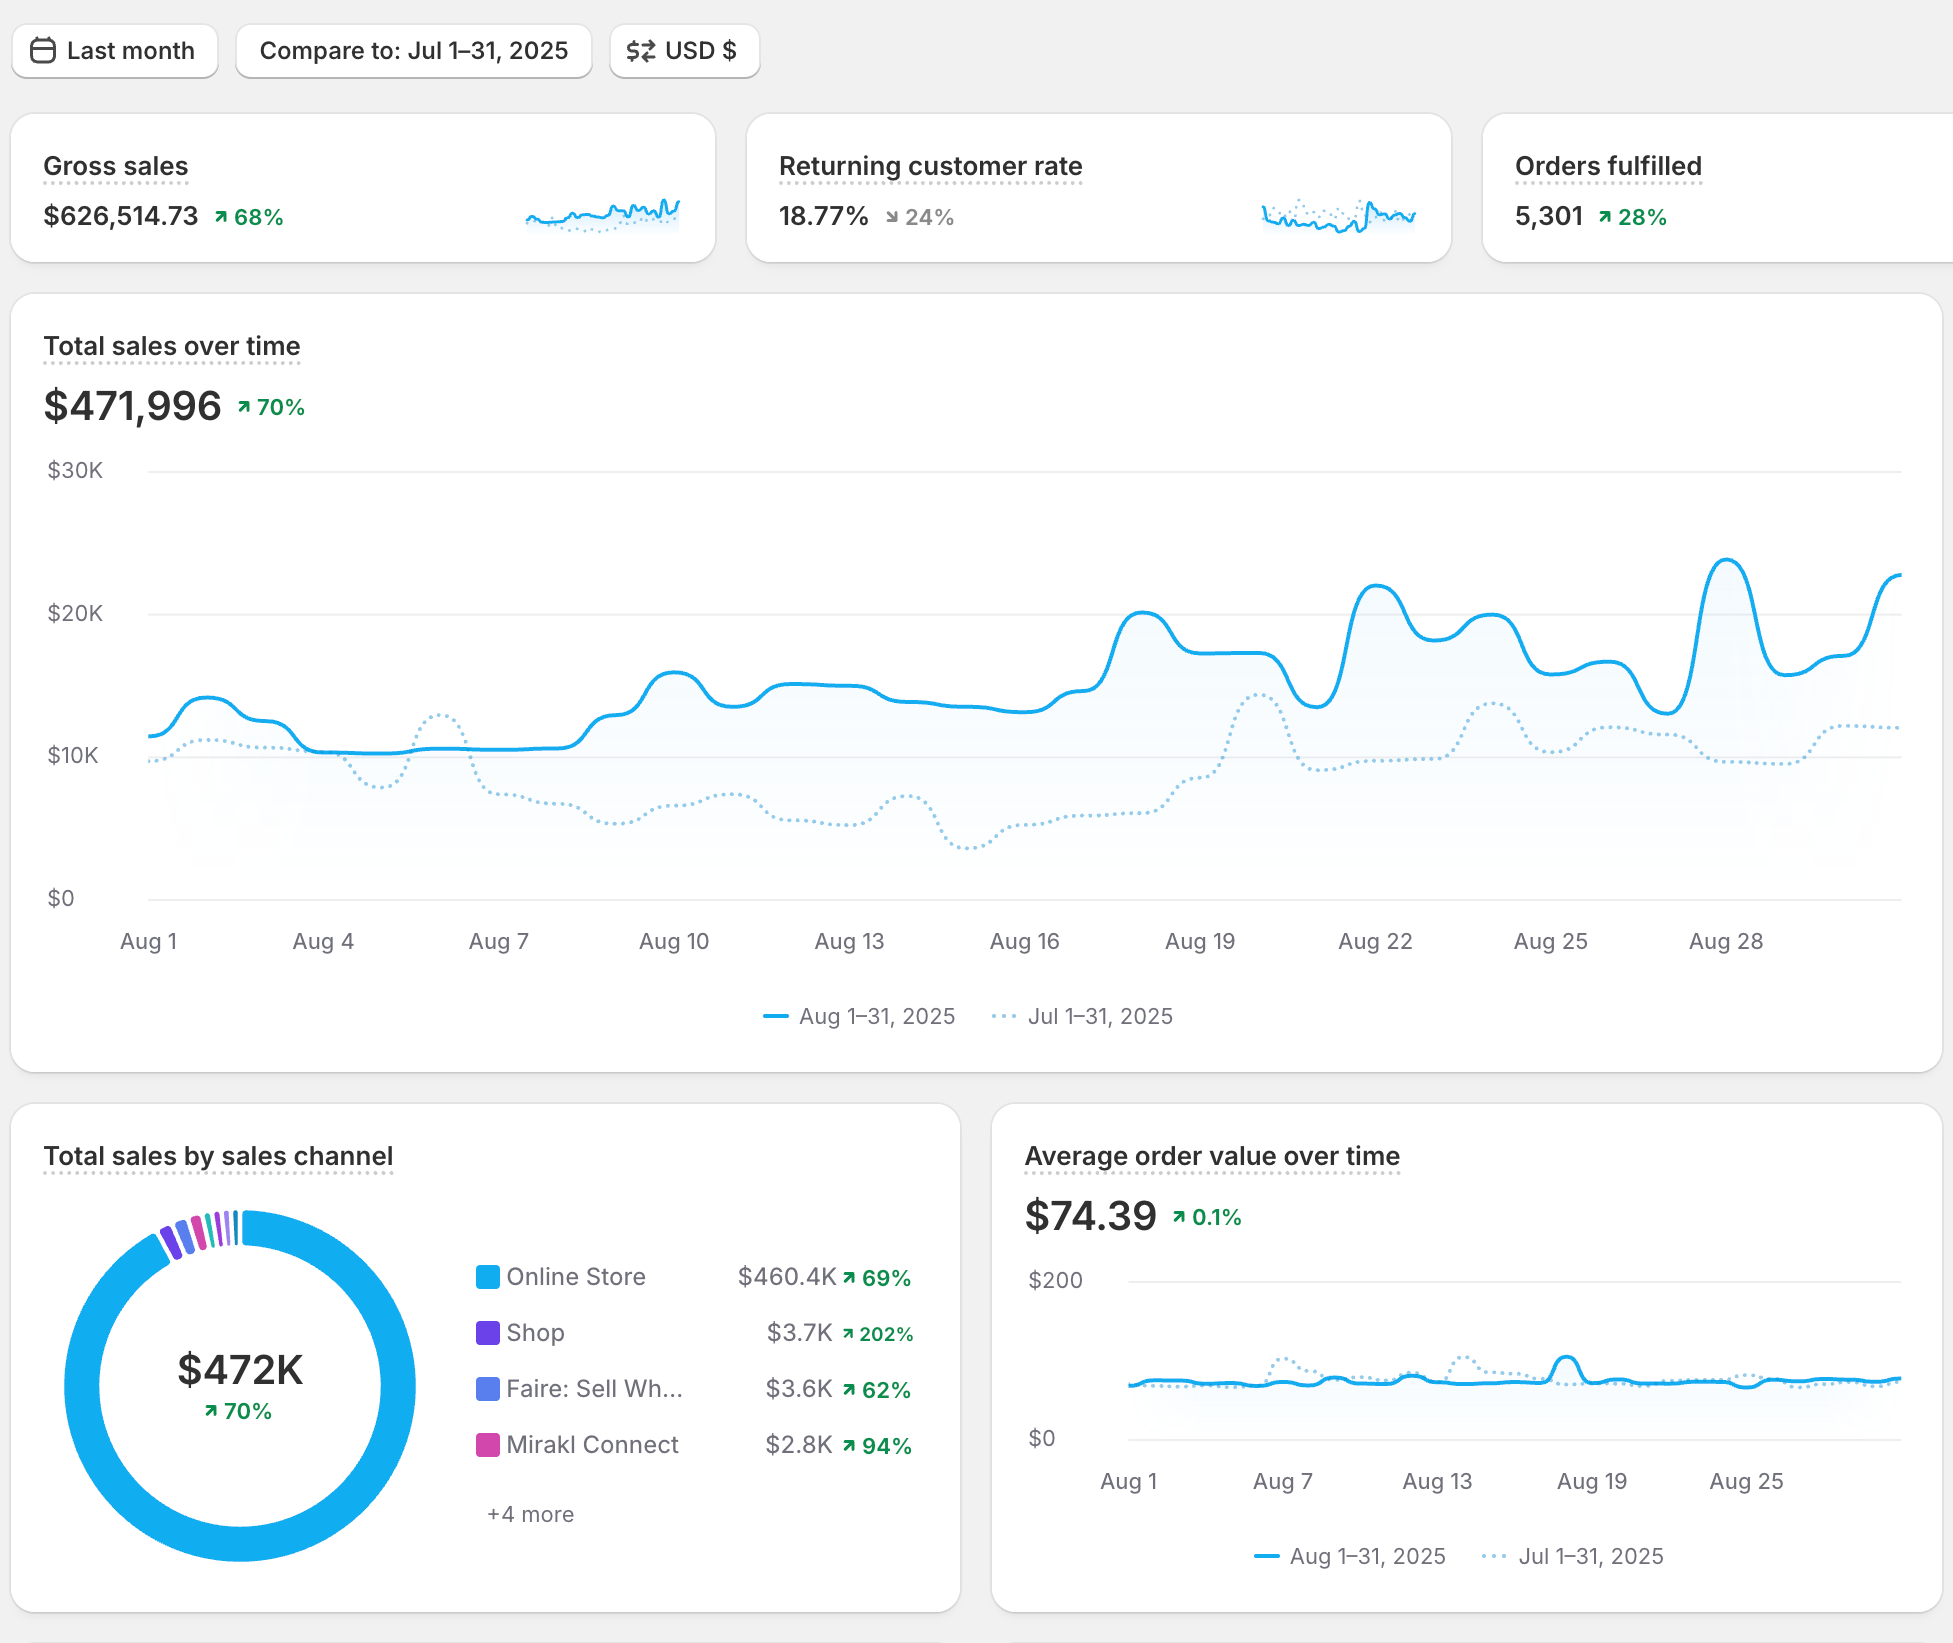Click the Gross sales sparkline chart
This screenshot has width=1953, height=1643.
click(x=602, y=215)
